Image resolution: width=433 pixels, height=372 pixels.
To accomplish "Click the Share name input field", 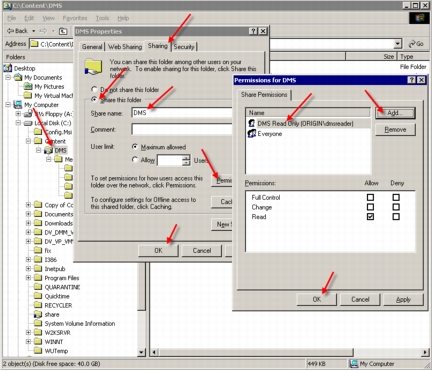I will point(182,113).
